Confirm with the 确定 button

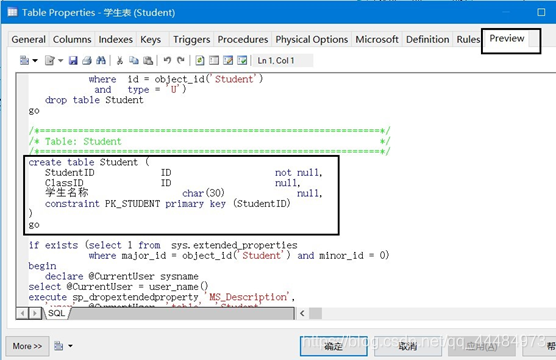pyautogui.click(x=333, y=346)
